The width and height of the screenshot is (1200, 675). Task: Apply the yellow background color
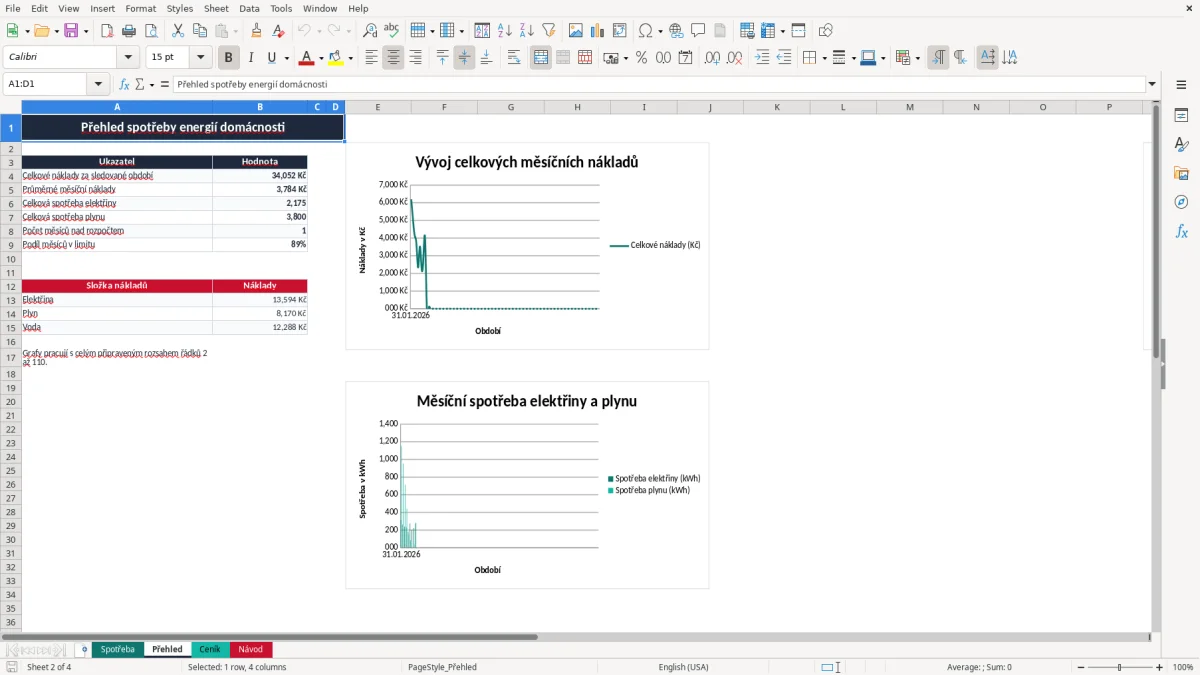click(x=335, y=58)
